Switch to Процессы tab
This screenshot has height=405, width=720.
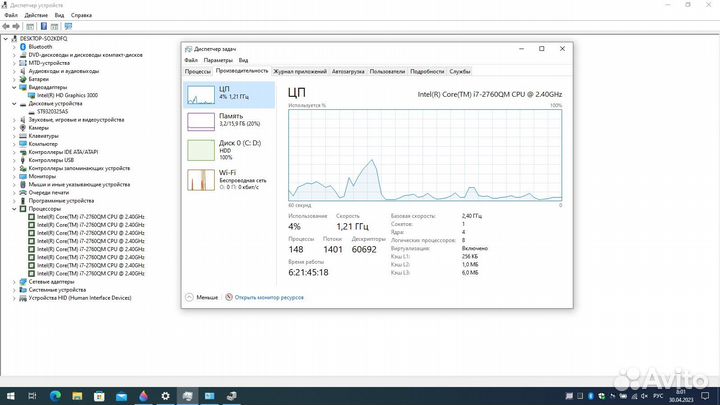[x=197, y=72]
